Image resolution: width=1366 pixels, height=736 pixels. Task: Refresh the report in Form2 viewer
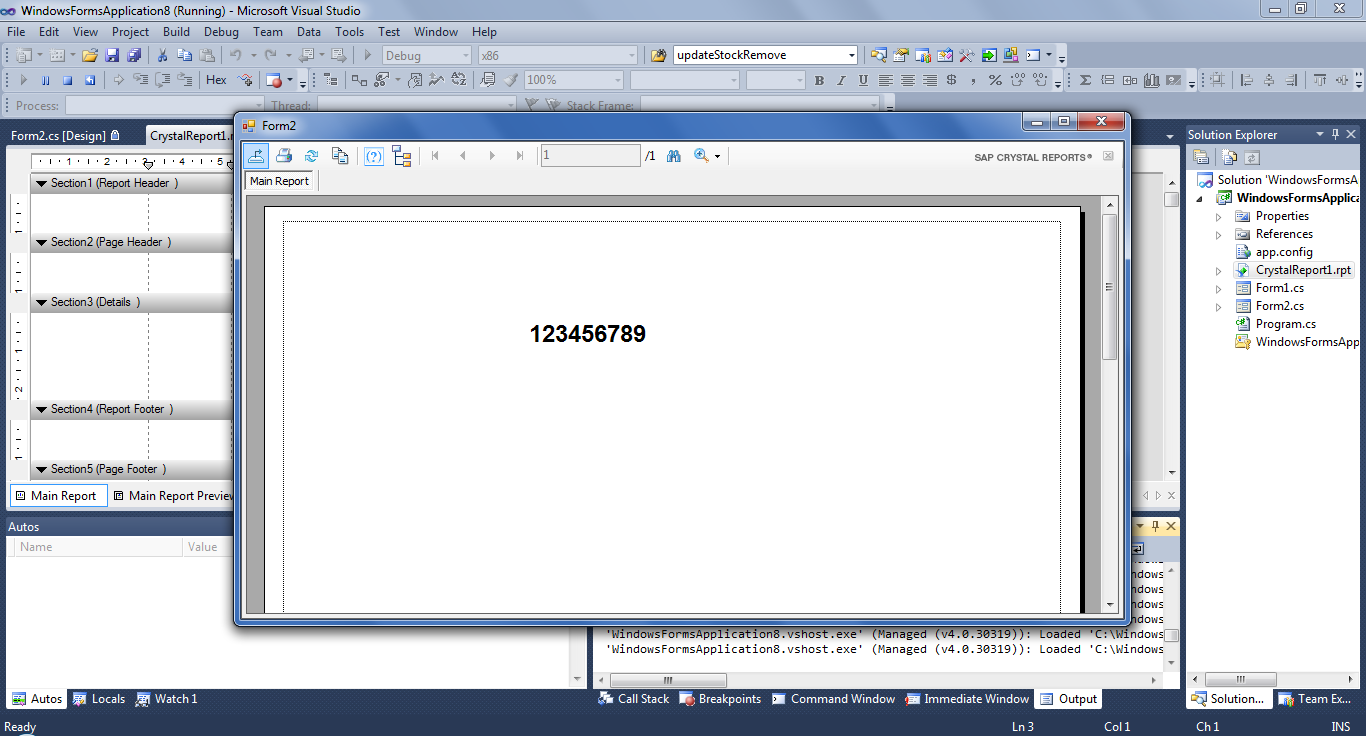tap(312, 155)
